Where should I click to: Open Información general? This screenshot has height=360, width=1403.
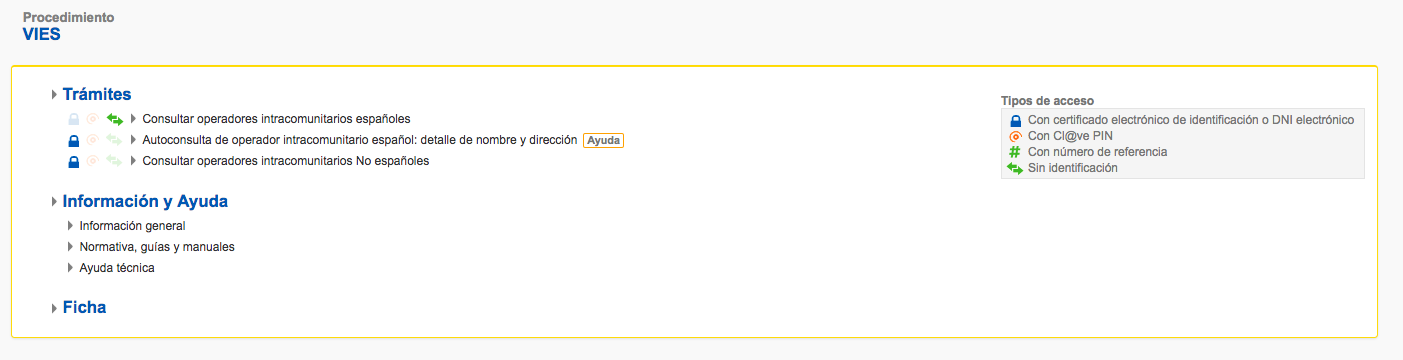(x=132, y=226)
